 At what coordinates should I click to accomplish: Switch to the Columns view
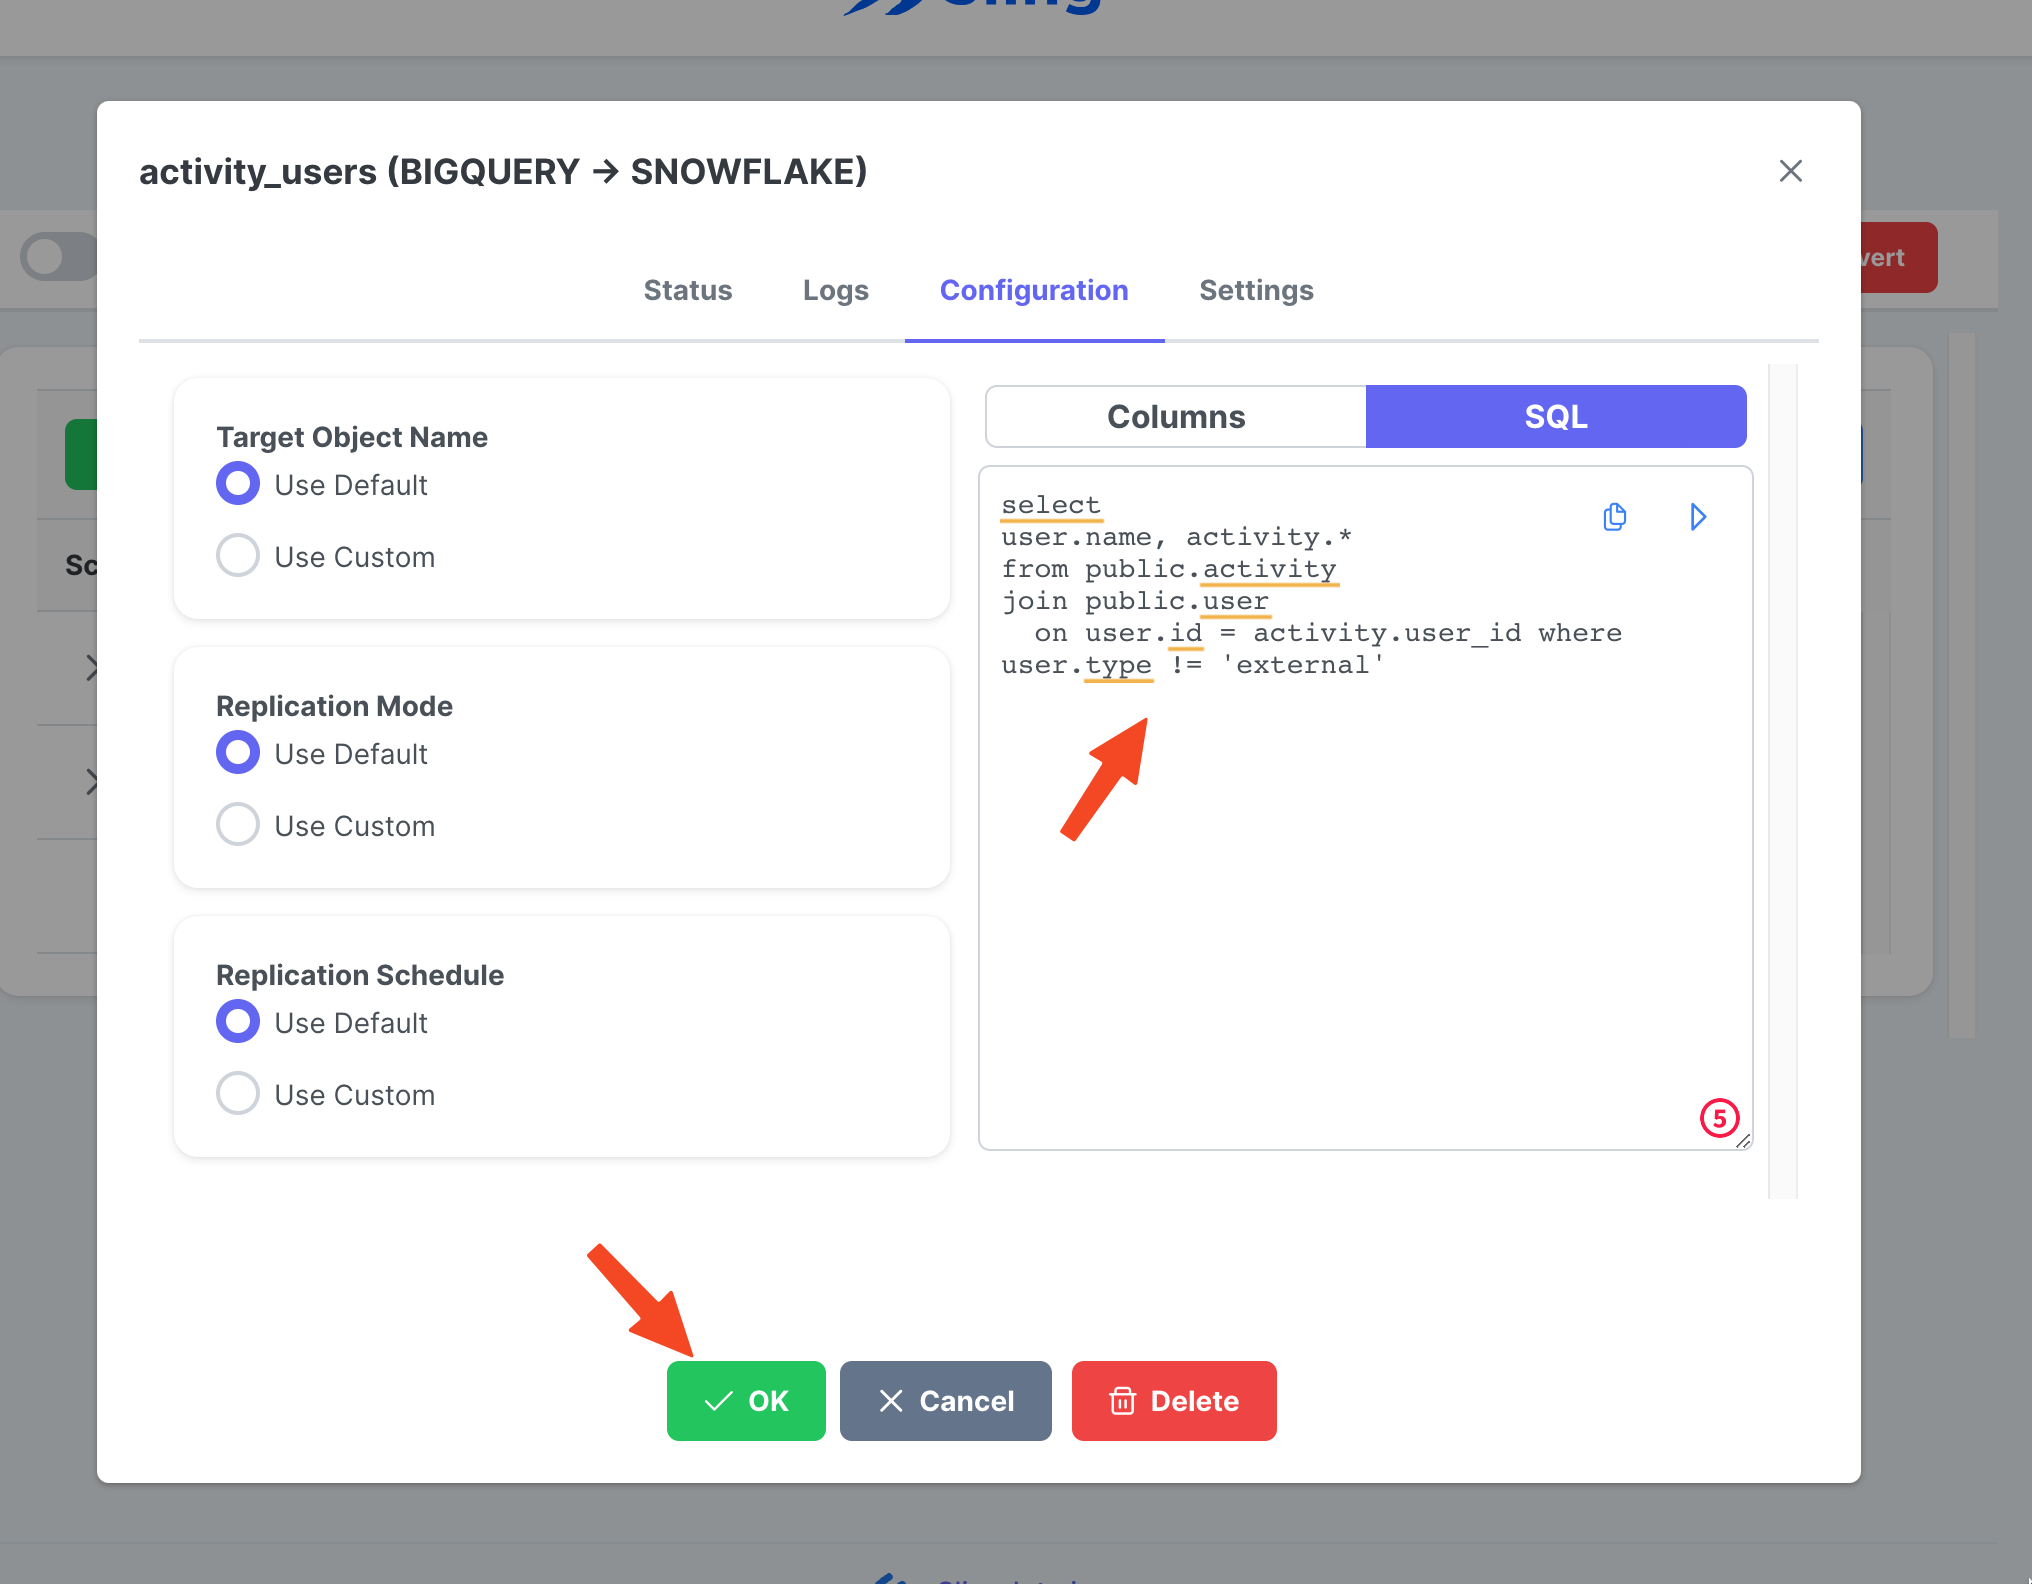[1176, 417]
